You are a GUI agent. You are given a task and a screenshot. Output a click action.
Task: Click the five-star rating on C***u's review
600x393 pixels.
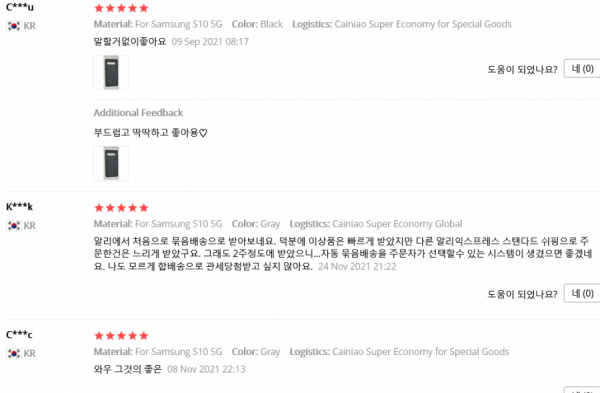pyautogui.click(x=121, y=8)
